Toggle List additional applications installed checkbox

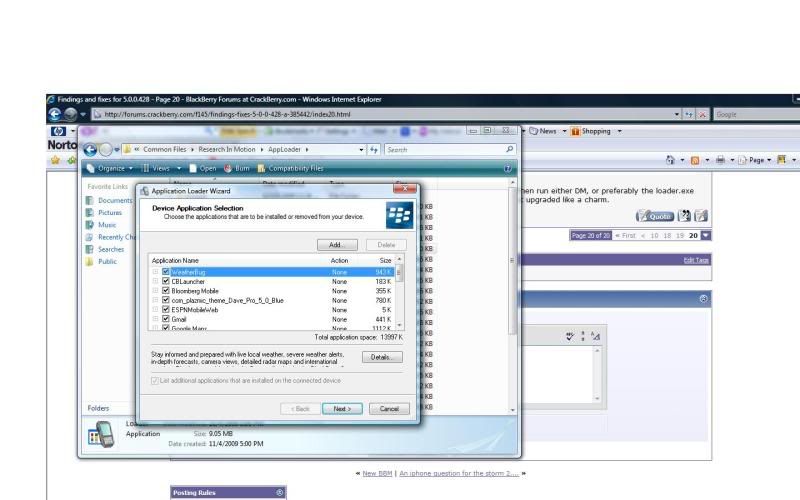tap(155, 381)
